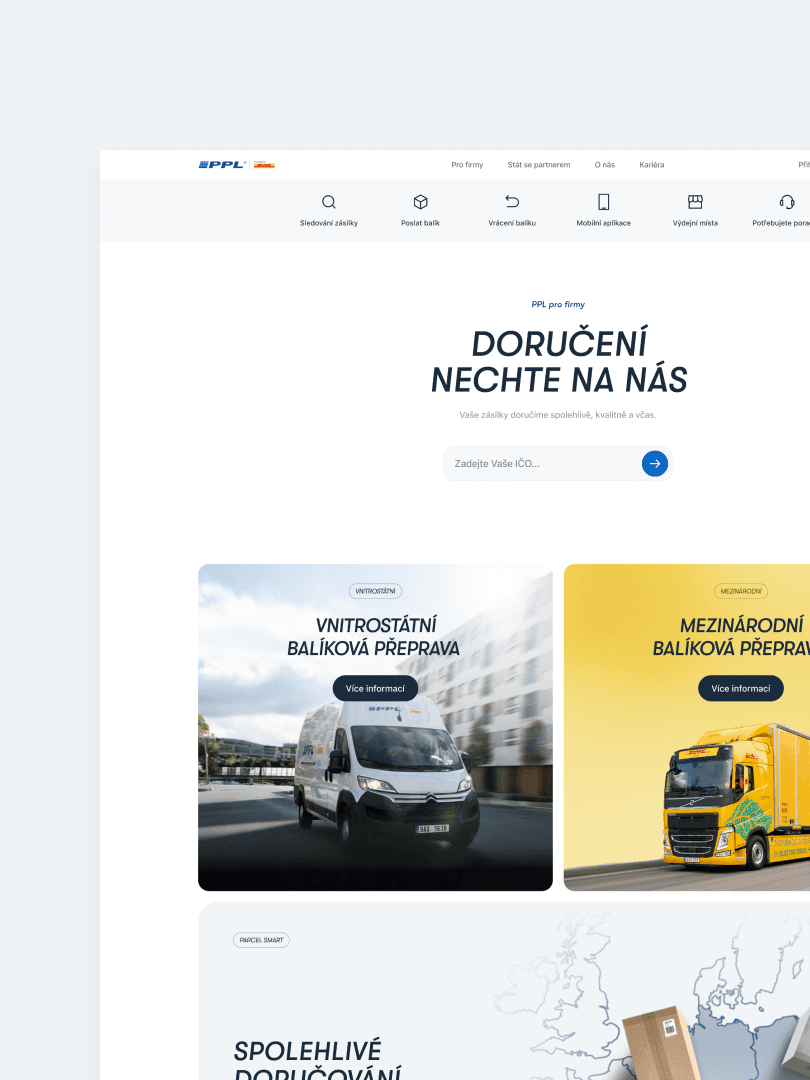Click Sledování zásilky label
Image resolution: width=810 pixels, height=1080 pixels.
[329, 223]
